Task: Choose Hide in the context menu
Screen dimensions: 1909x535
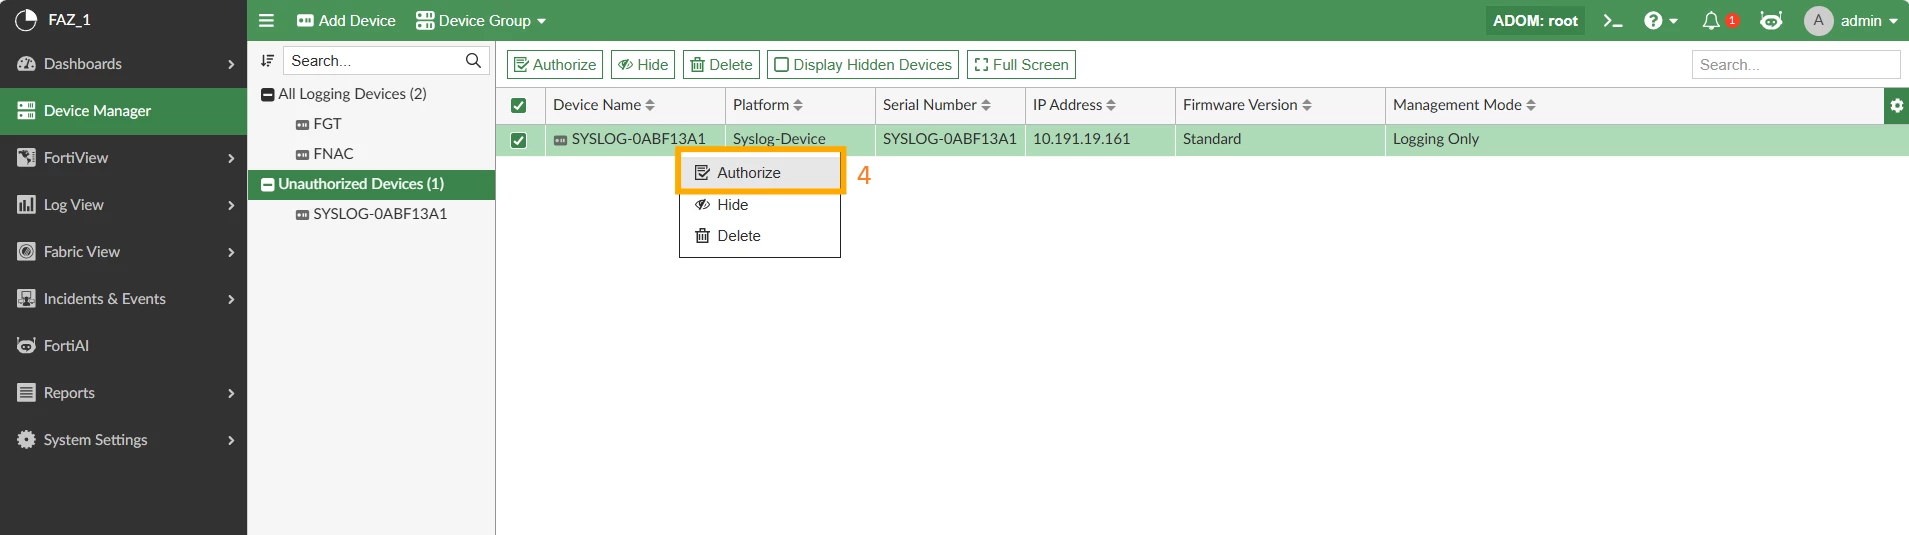Action: click(x=760, y=204)
